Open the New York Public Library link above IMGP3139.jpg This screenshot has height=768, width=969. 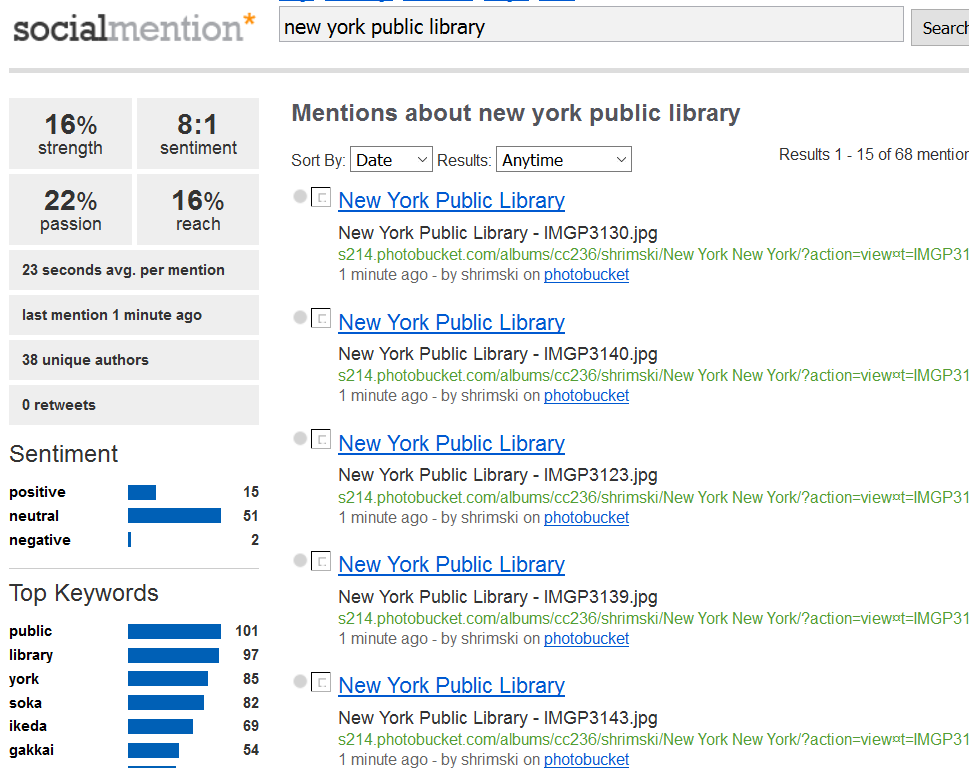(x=452, y=564)
